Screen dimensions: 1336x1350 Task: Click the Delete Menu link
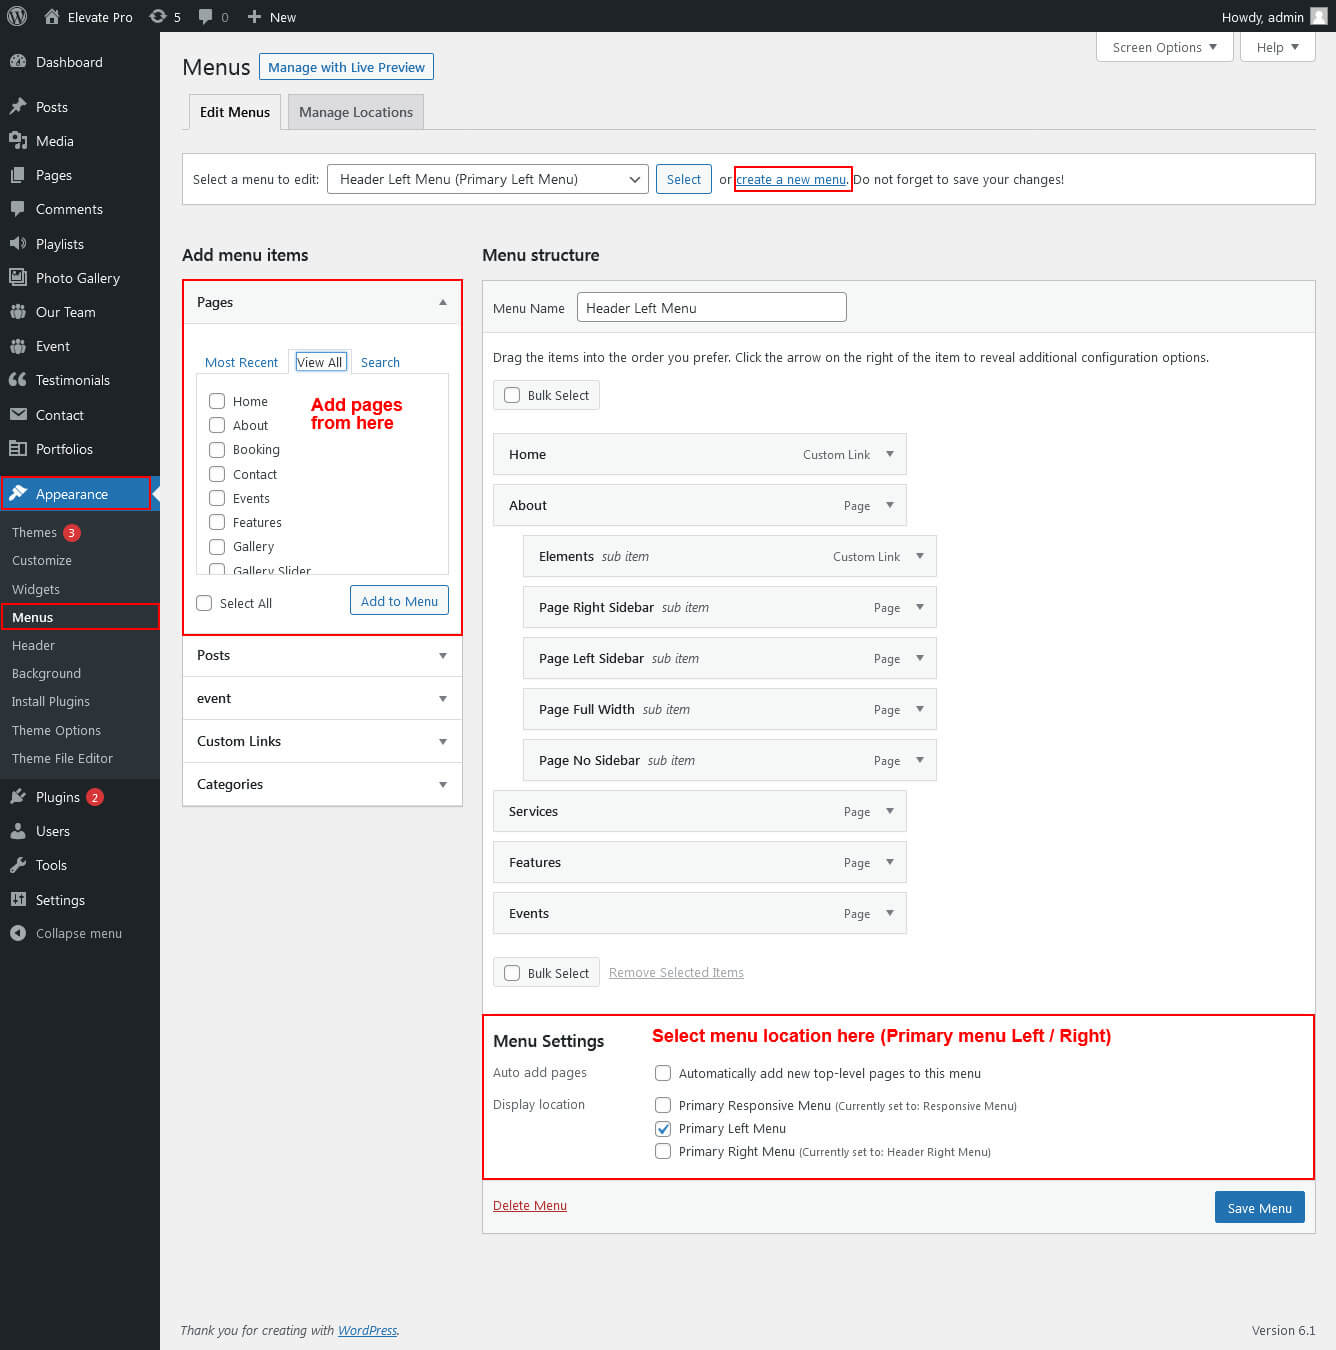pos(529,1205)
